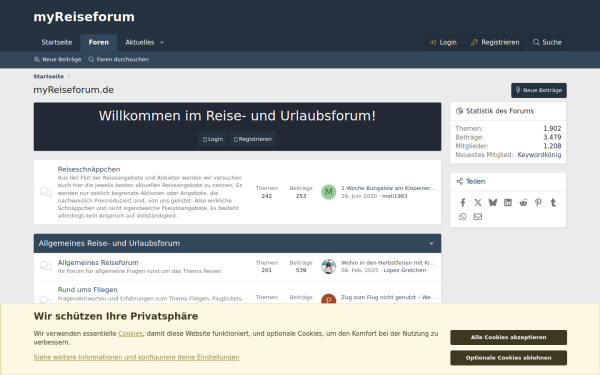Go to the Startseite tab
This screenshot has height=375, width=600.
57,42
